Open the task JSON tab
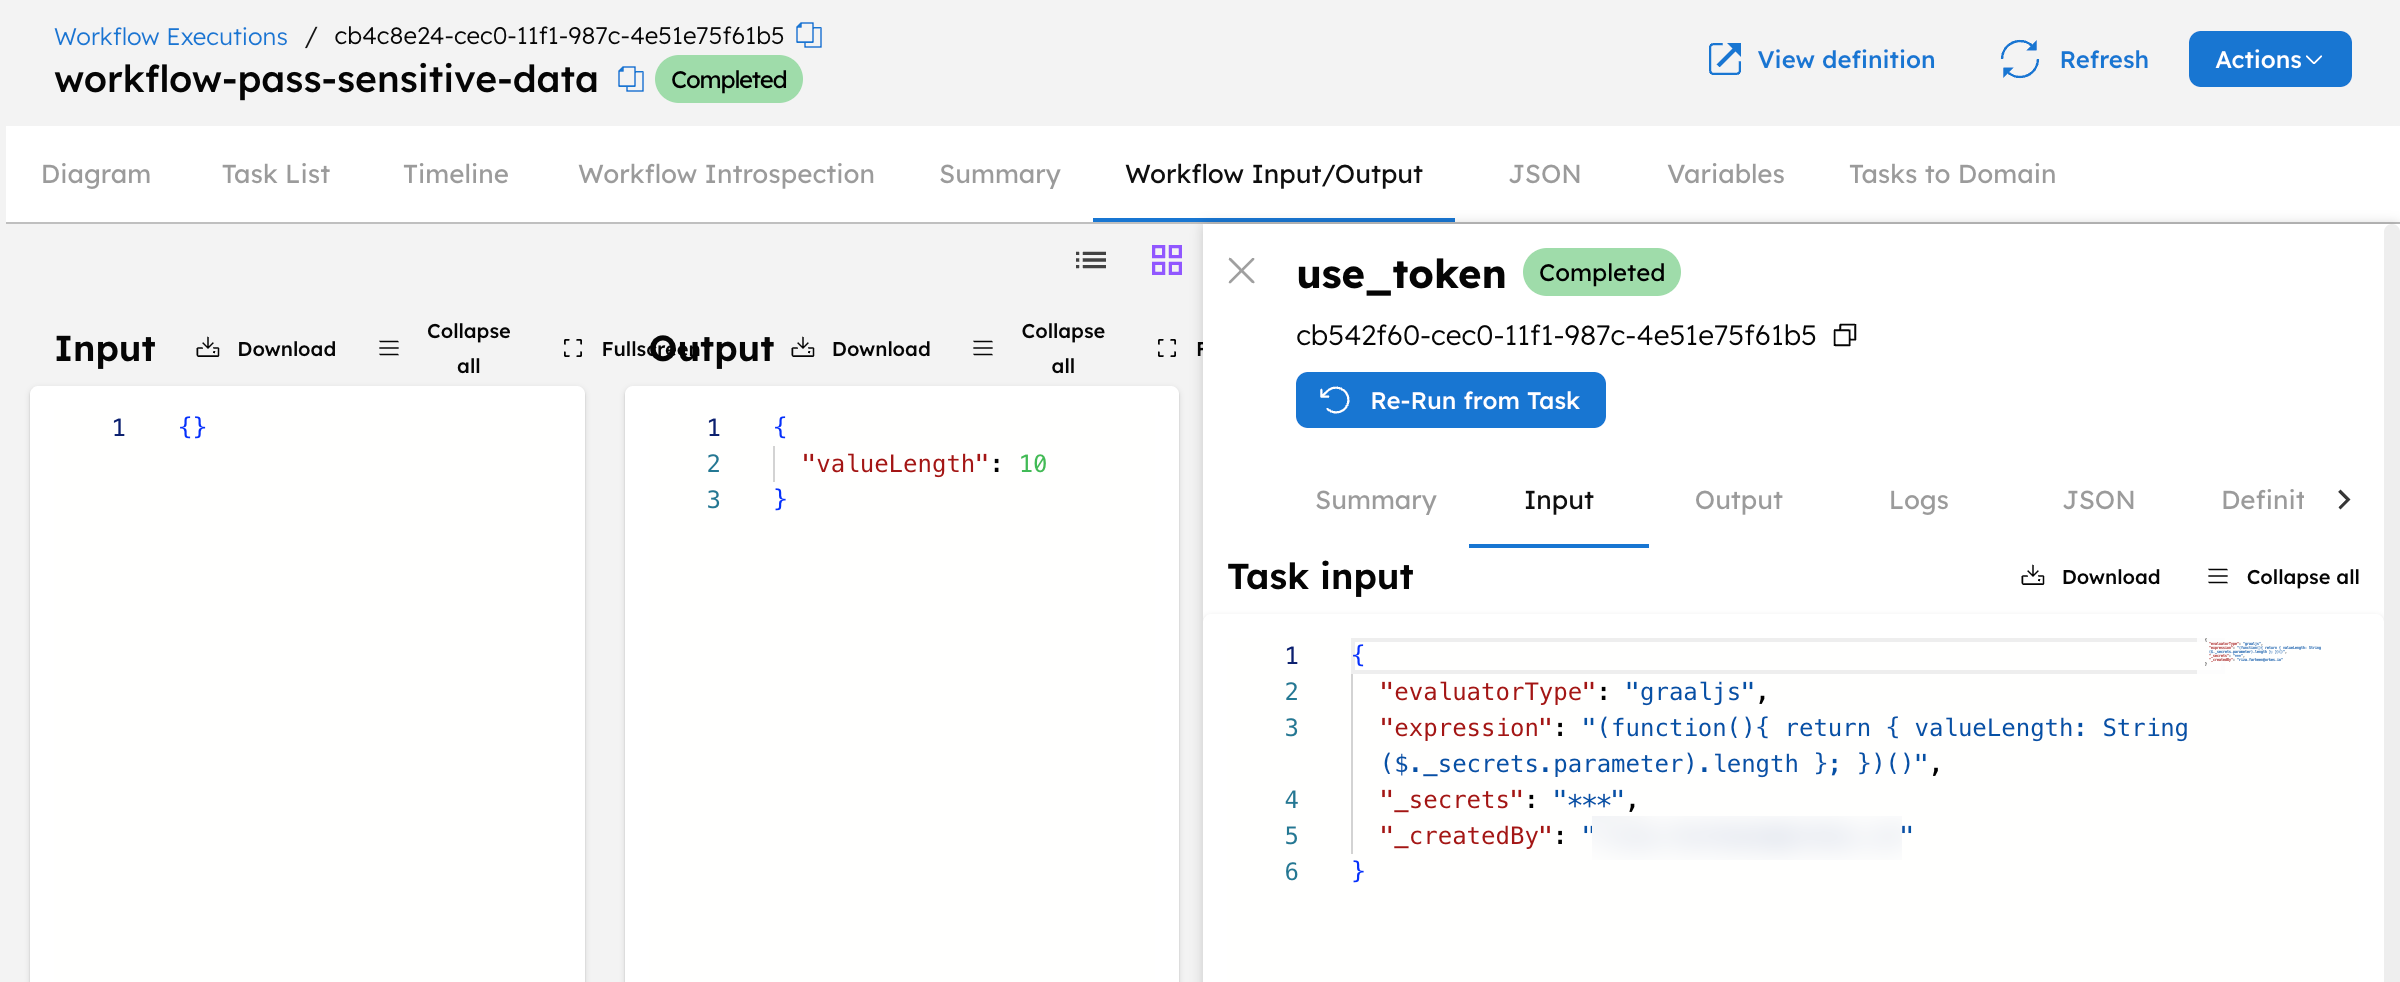This screenshot has width=2400, height=982. point(2099,500)
